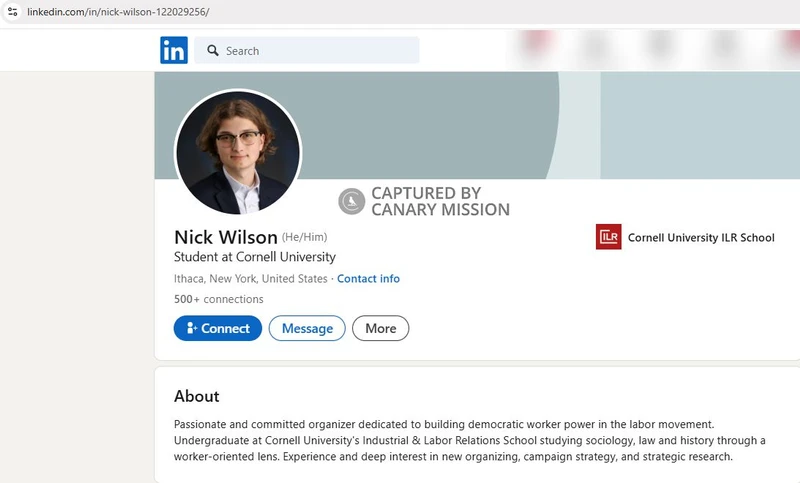Open the More options button
Screen dimensions: 800x483
click(x=381, y=328)
